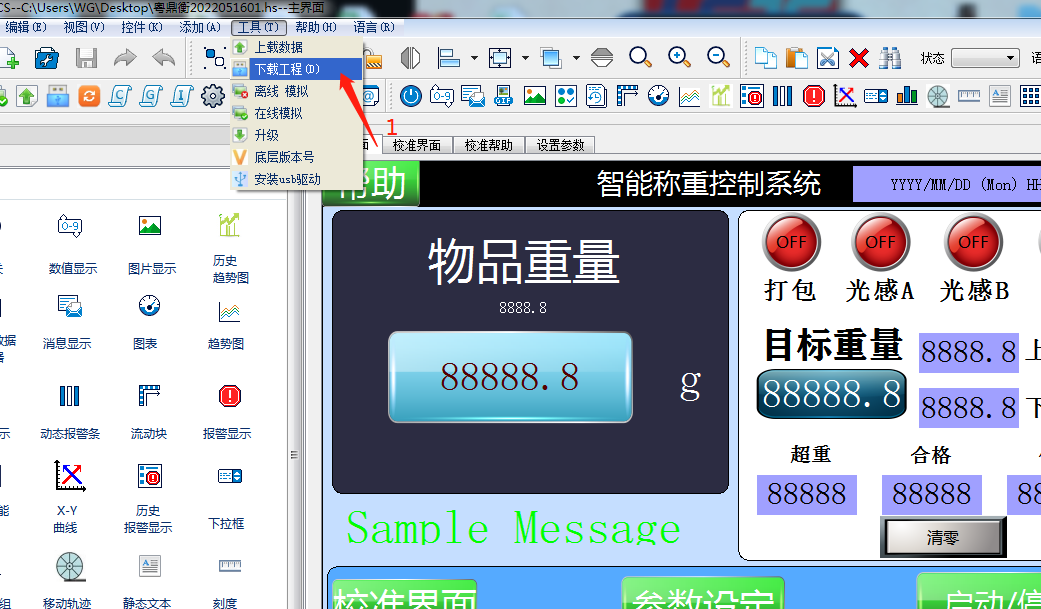Screen dimensions: 1041x609
Task: Open the C script icon
Action: pos(120,96)
